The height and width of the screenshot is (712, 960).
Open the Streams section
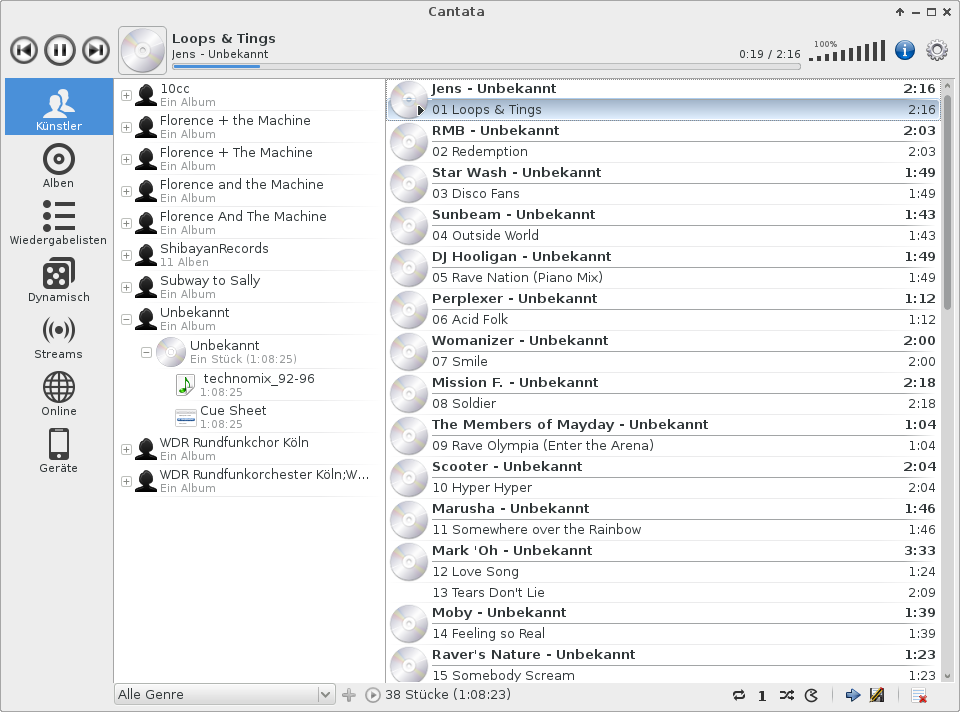(58, 336)
